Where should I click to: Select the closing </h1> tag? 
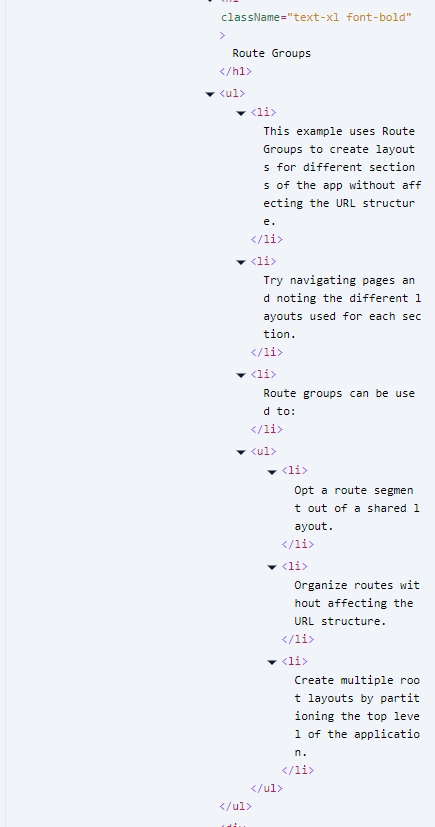click(x=236, y=71)
